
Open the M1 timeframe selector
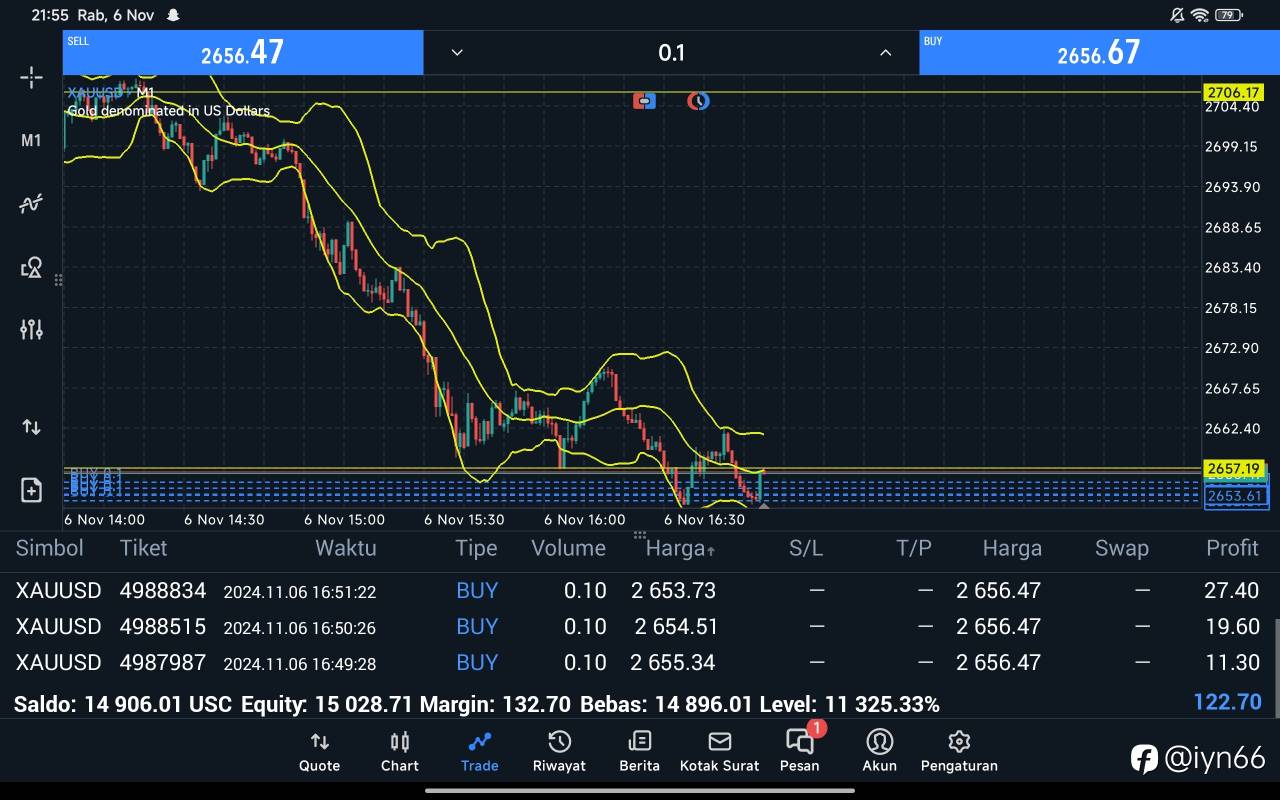pyautogui.click(x=31, y=141)
